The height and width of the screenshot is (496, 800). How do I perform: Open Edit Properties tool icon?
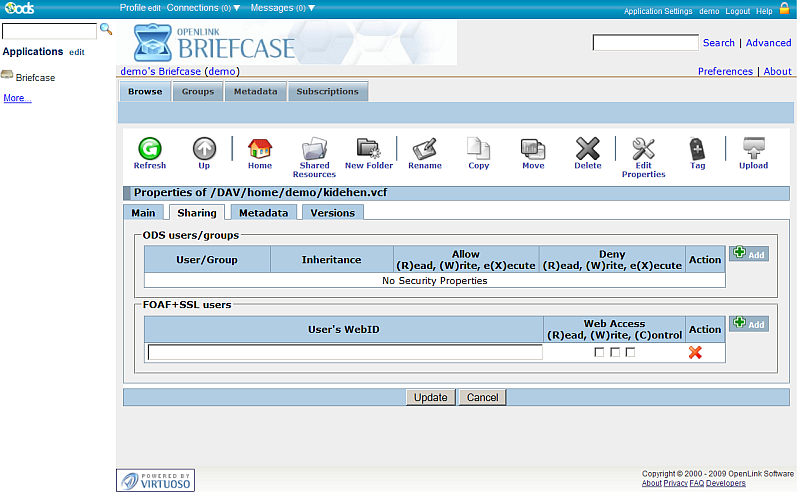coord(643,149)
